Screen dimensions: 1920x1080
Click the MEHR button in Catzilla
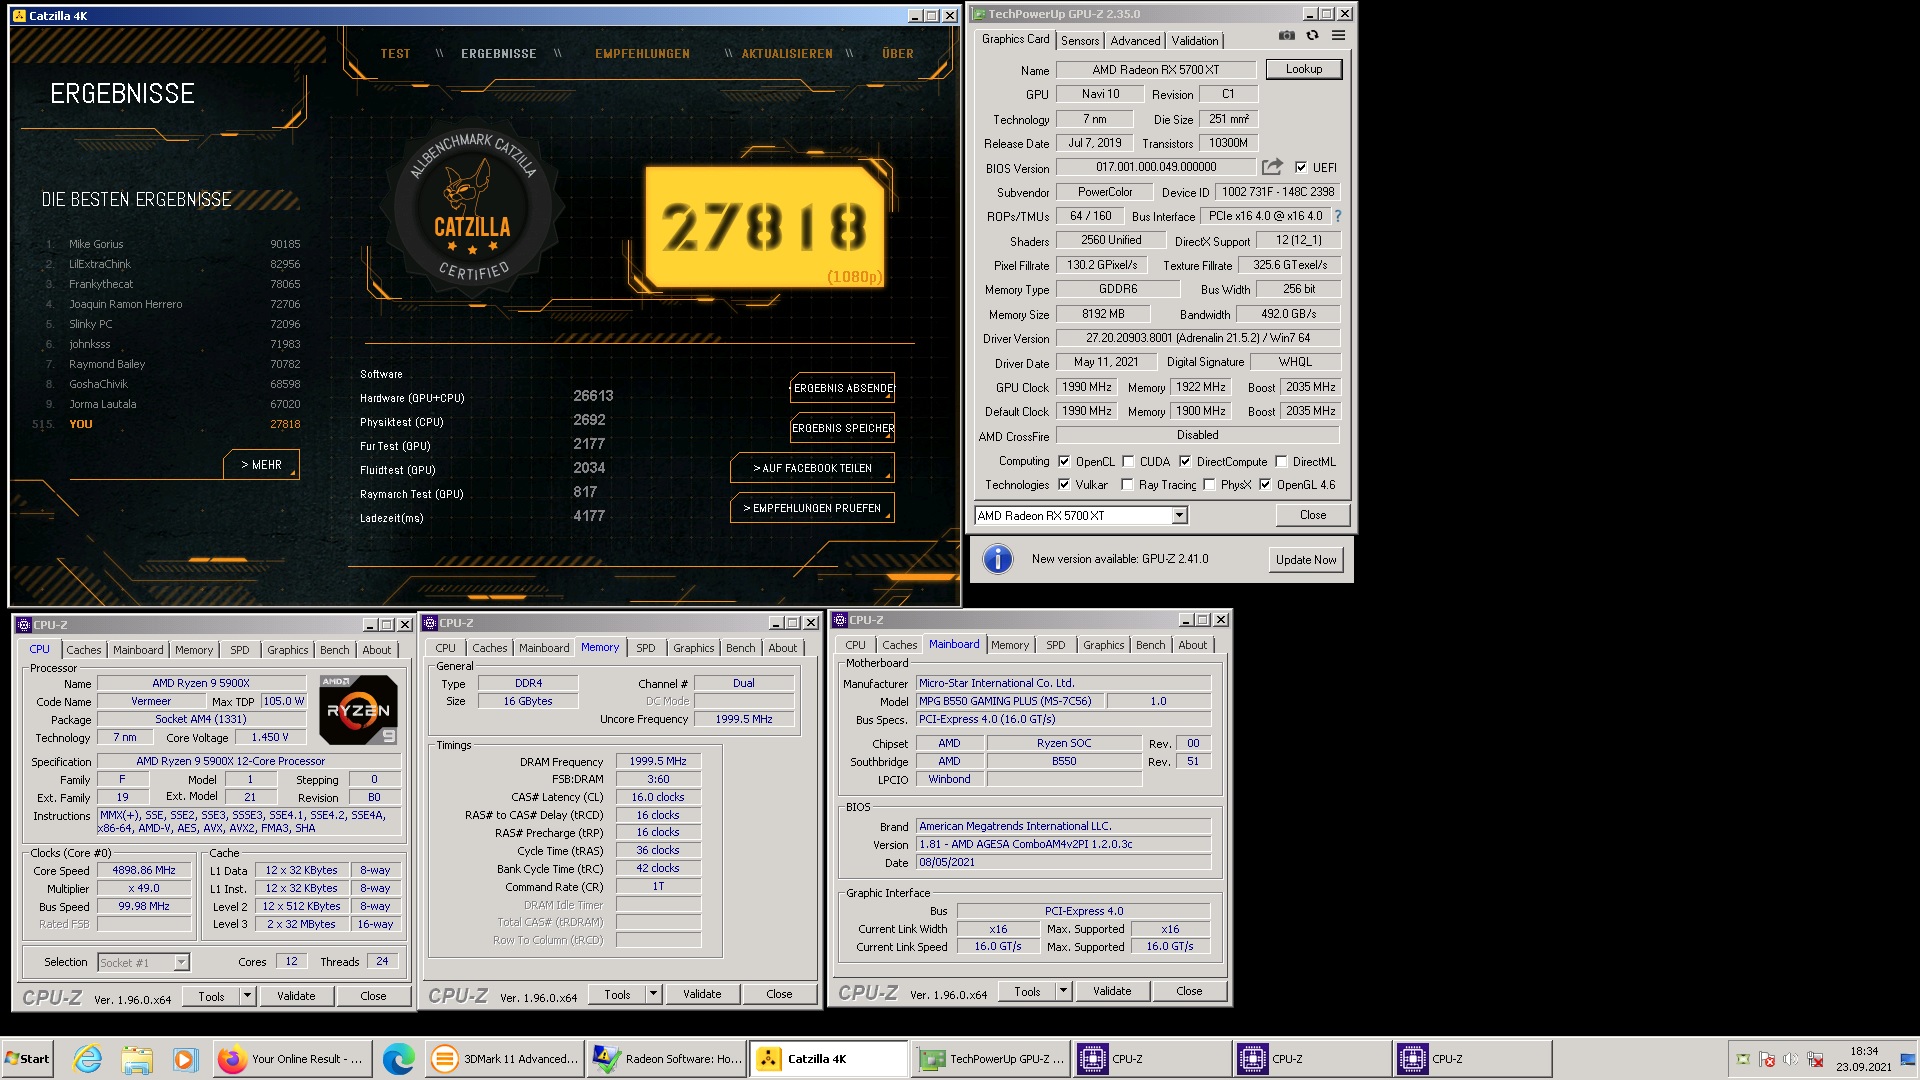point(261,465)
